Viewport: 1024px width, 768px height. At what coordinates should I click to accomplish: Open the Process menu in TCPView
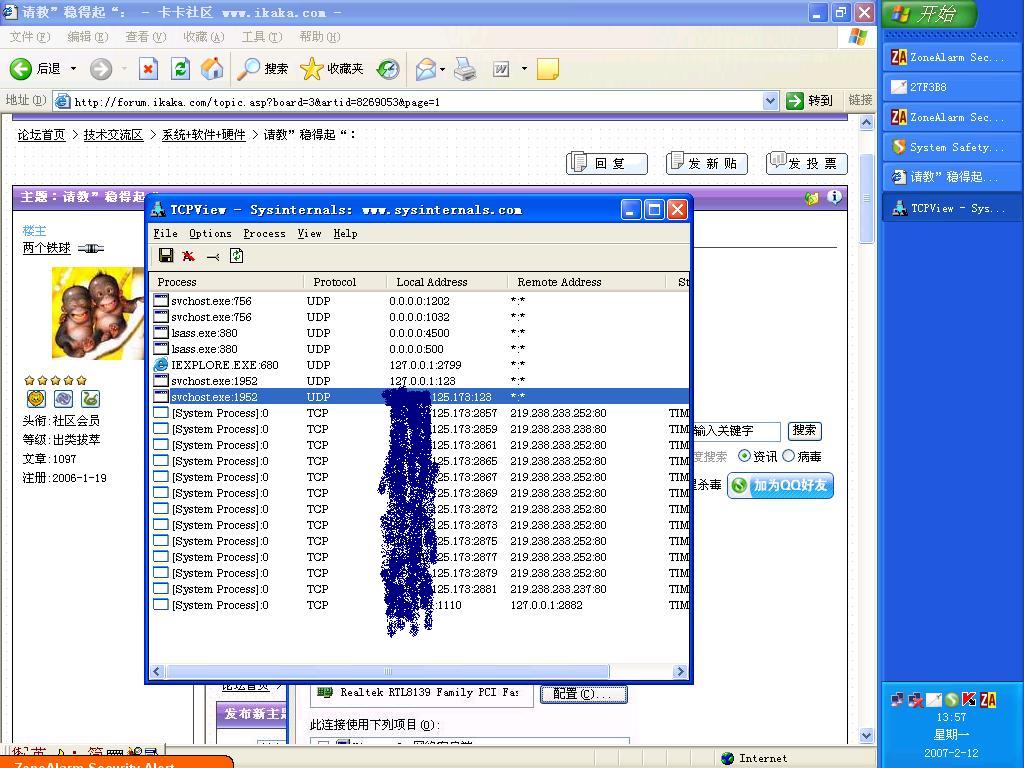point(264,233)
